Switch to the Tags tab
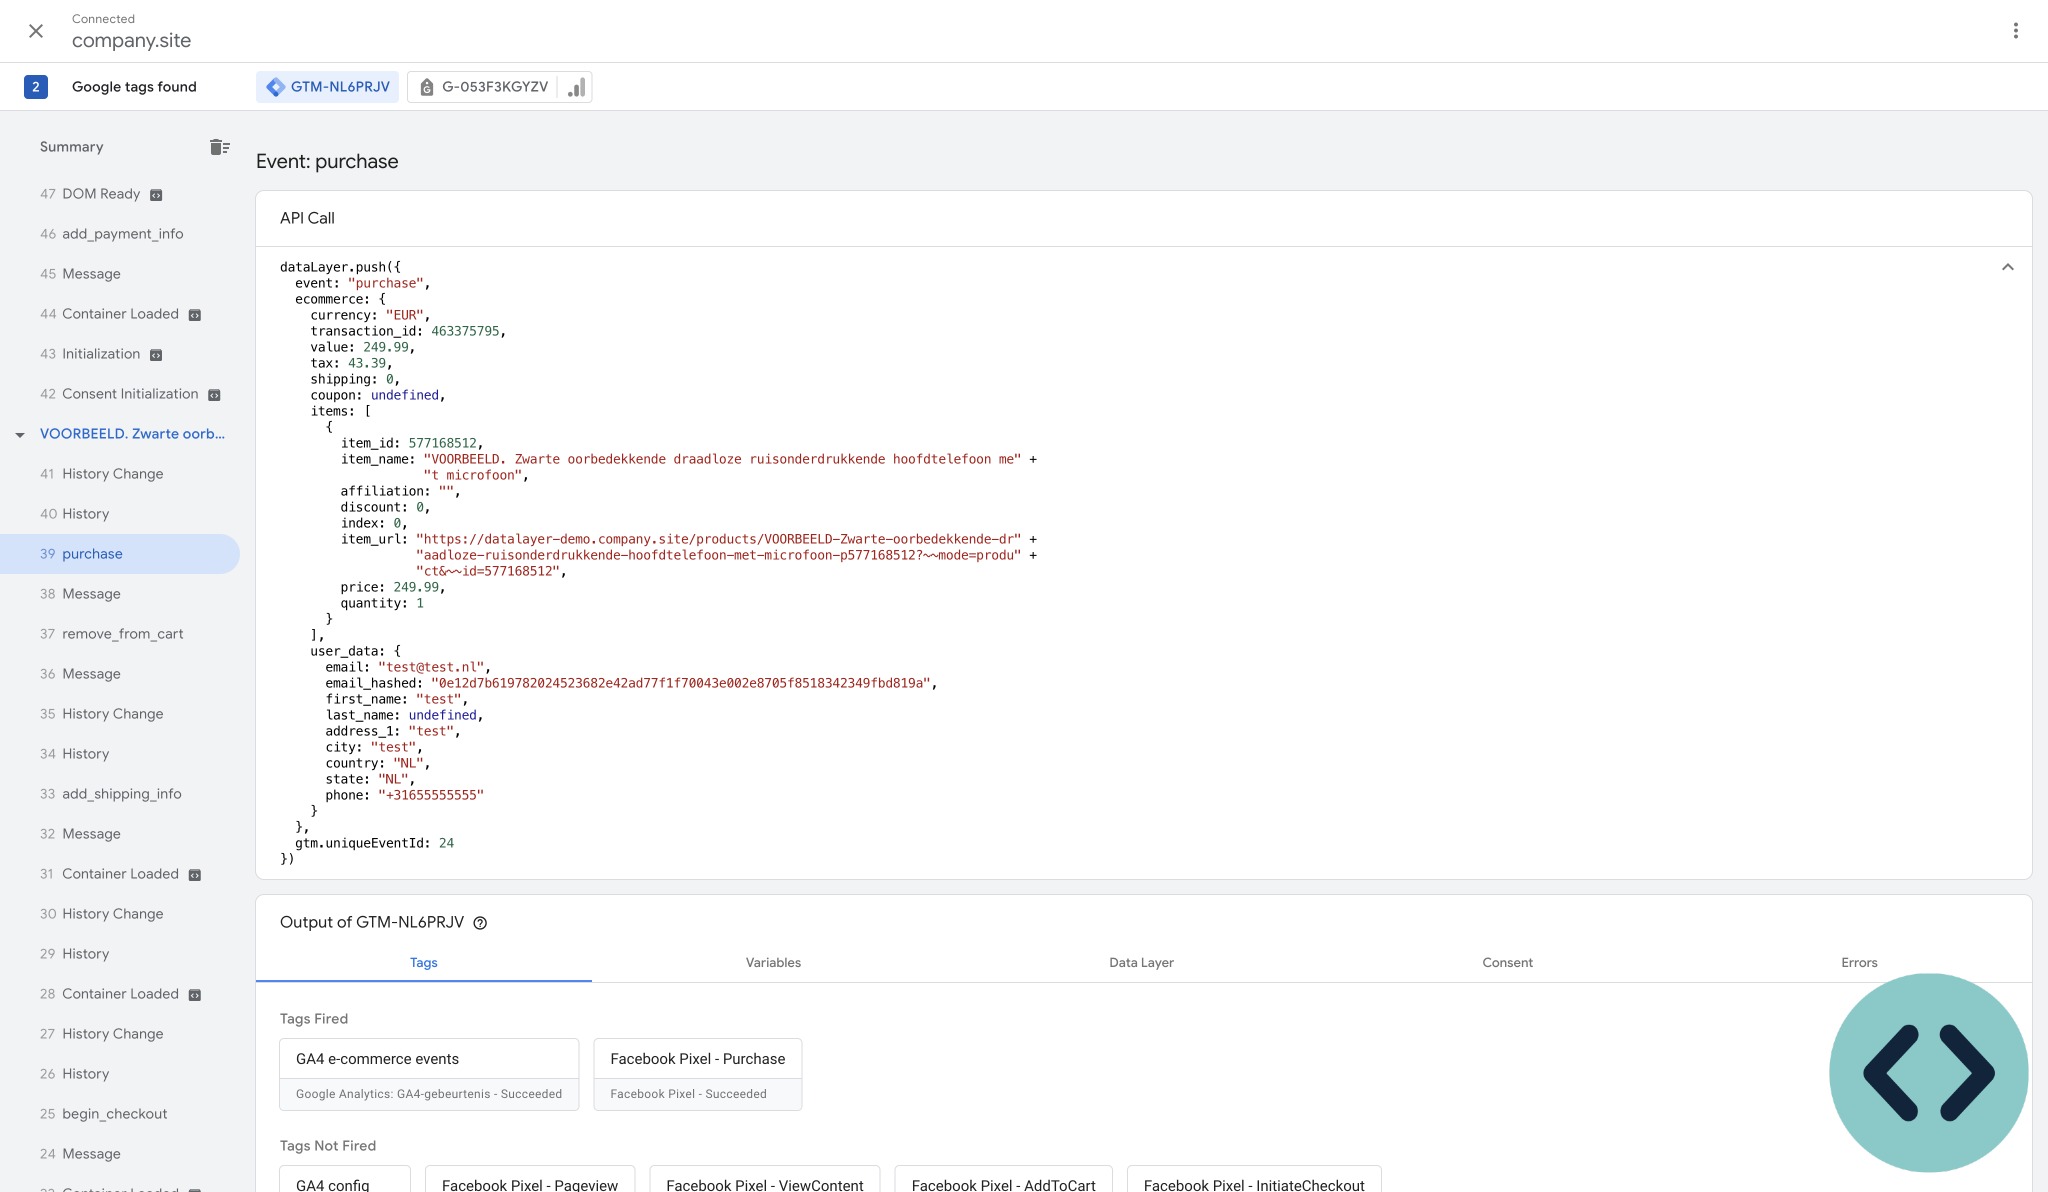2048x1192 pixels. click(x=423, y=962)
